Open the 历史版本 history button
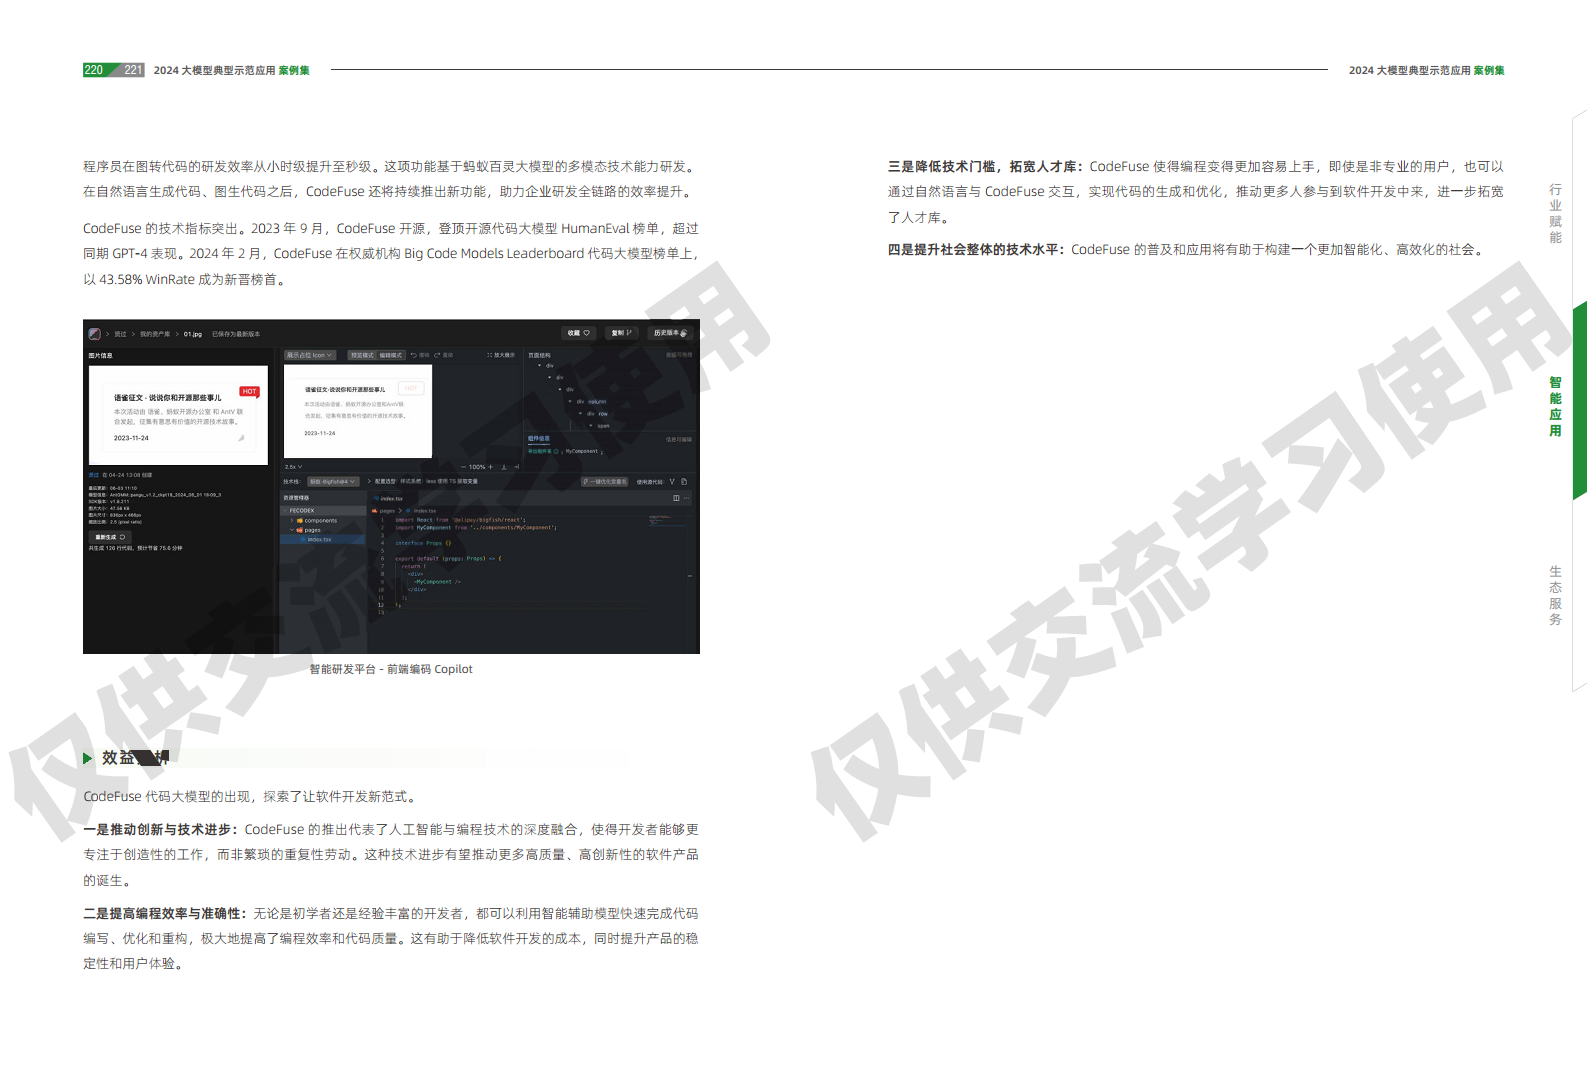 pyautogui.click(x=670, y=333)
